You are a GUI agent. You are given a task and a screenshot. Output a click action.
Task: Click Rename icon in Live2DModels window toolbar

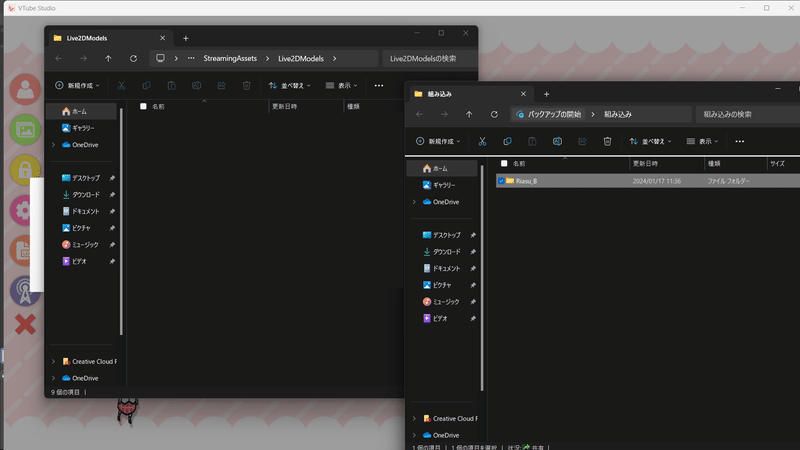point(196,86)
